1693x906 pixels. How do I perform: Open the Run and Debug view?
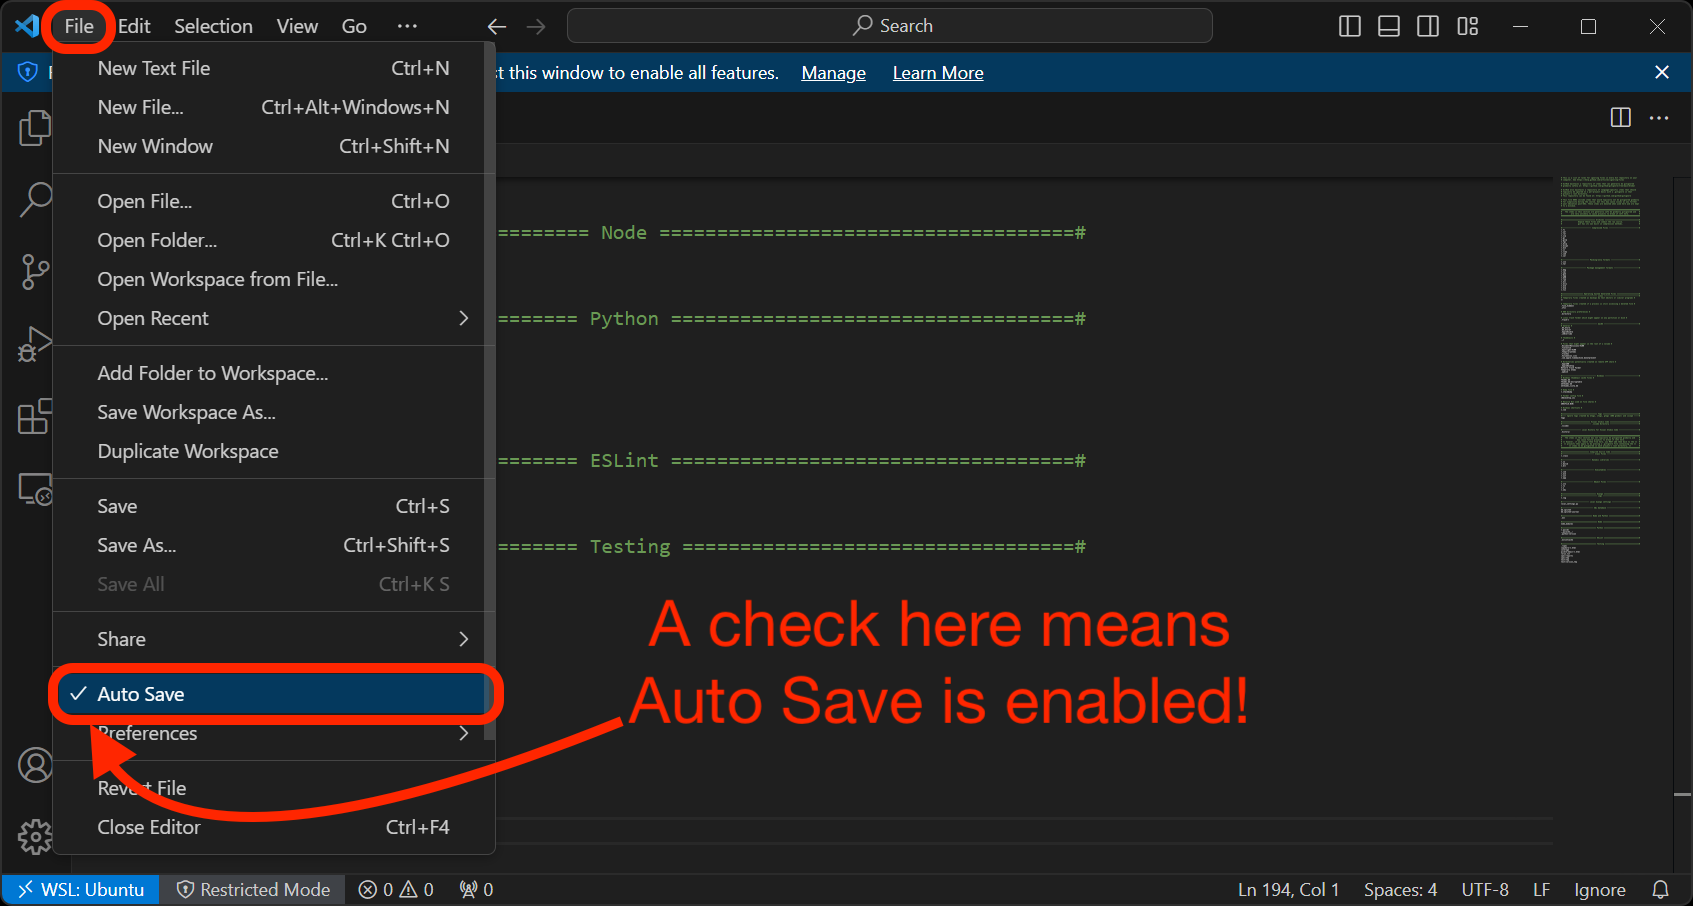pos(35,343)
